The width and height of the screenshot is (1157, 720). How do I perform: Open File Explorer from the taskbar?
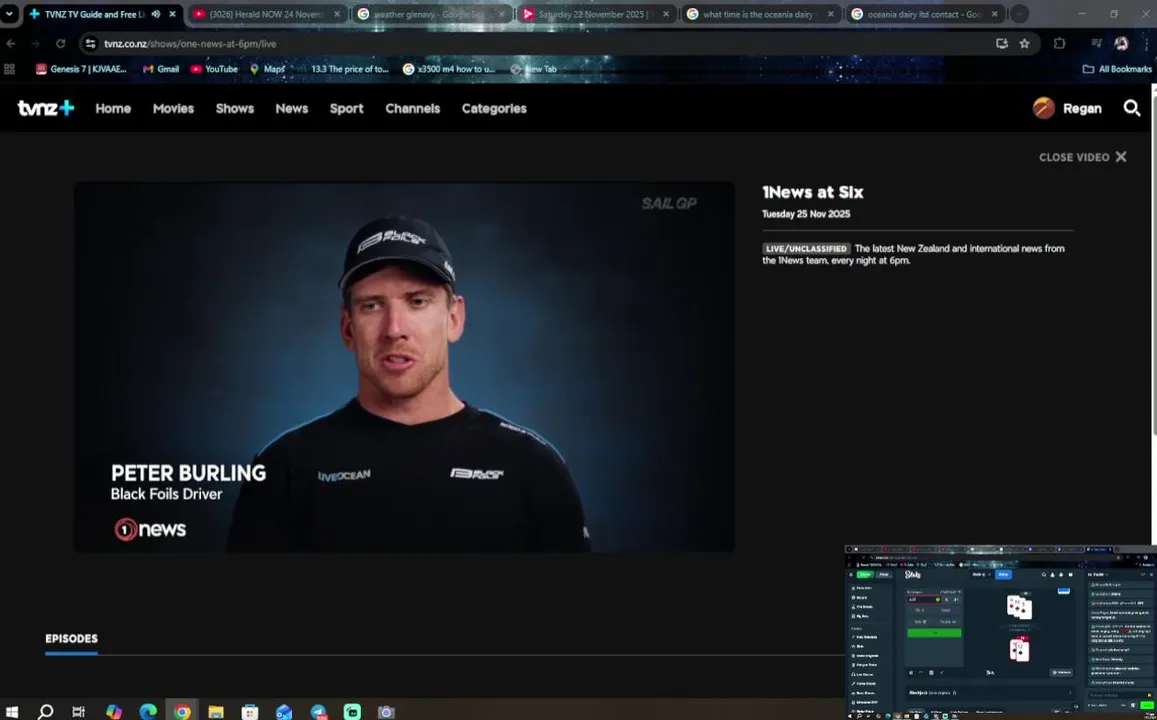coord(215,712)
